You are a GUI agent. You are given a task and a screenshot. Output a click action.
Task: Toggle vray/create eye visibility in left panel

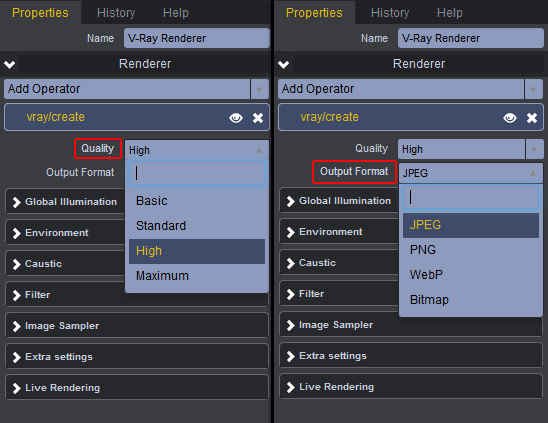[236, 118]
